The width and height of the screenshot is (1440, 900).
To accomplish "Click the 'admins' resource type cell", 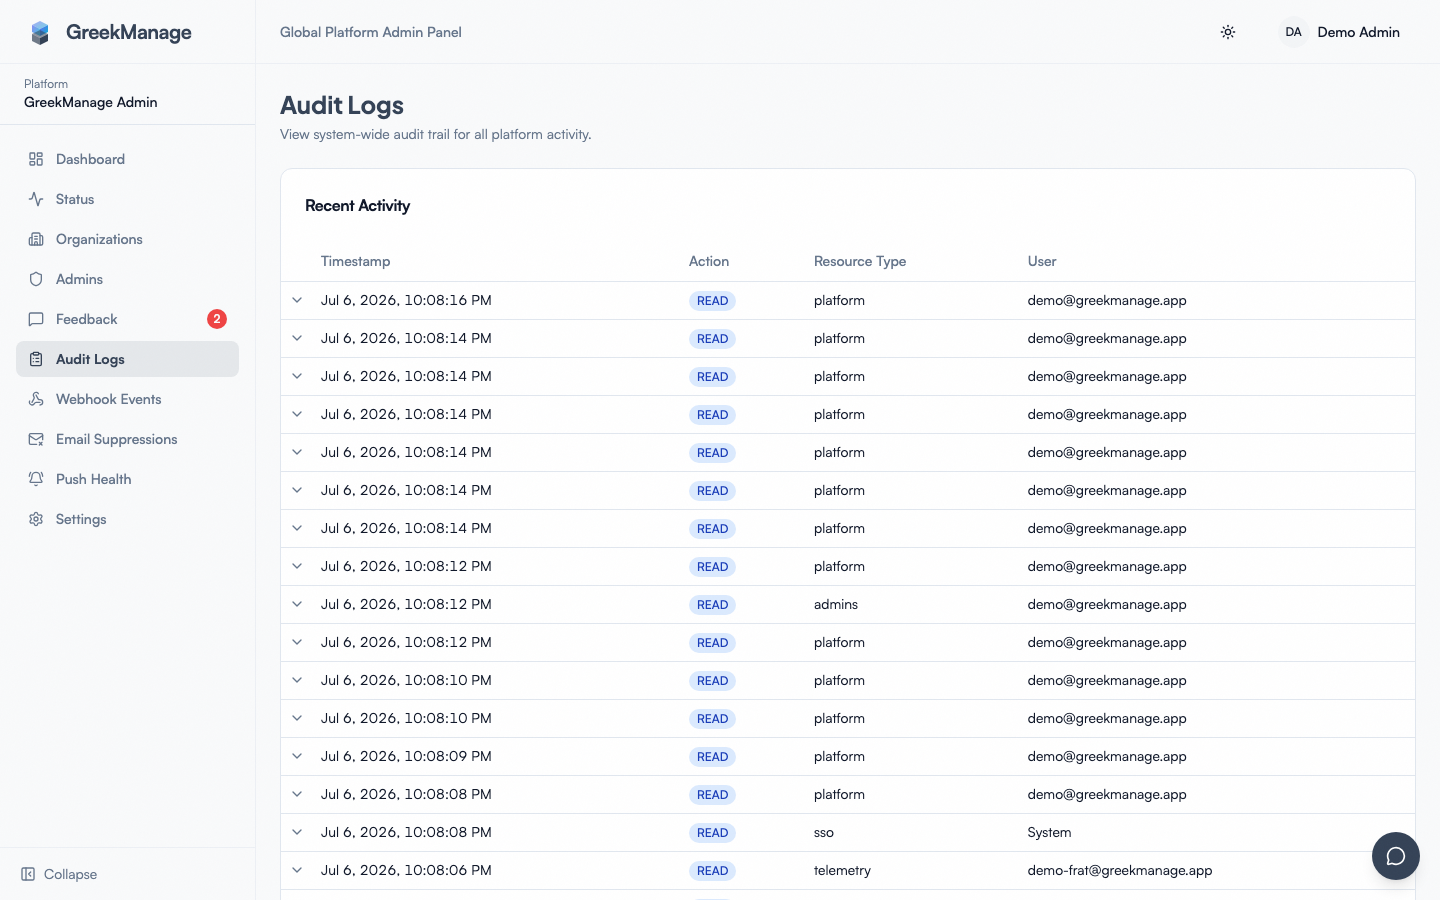I will point(836,604).
